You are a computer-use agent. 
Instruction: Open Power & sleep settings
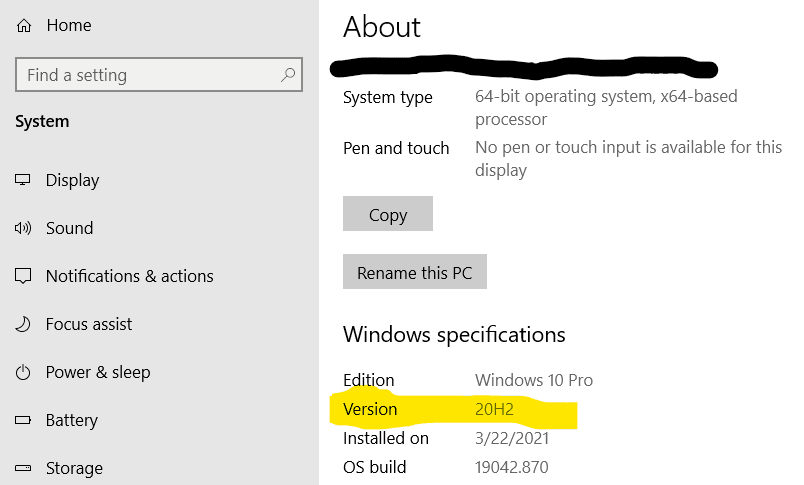(x=98, y=372)
